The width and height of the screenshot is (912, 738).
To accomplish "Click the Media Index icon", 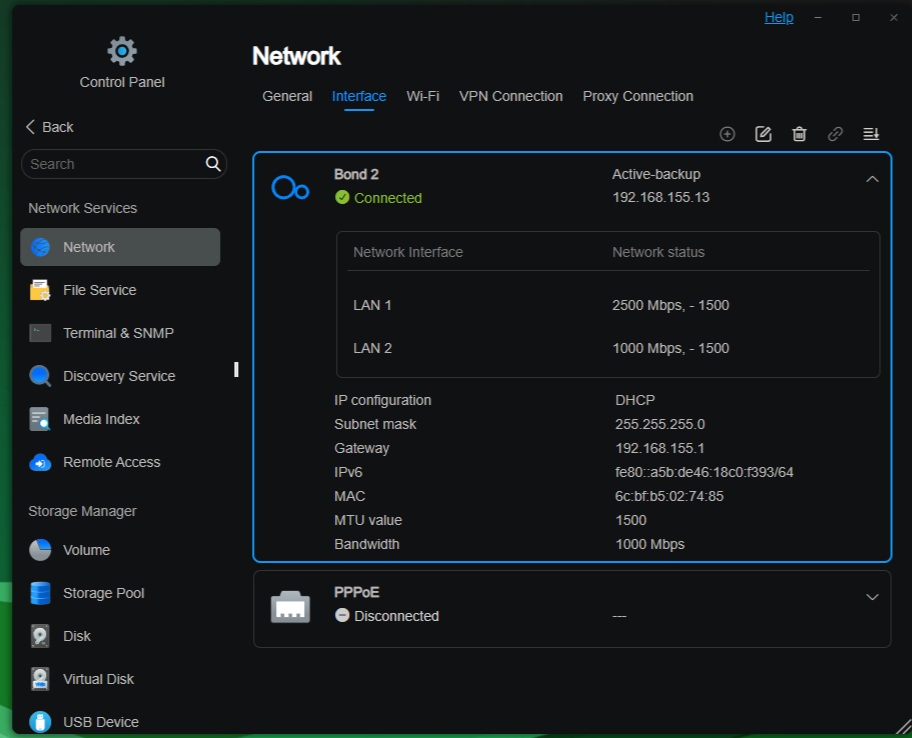I will coord(40,419).
